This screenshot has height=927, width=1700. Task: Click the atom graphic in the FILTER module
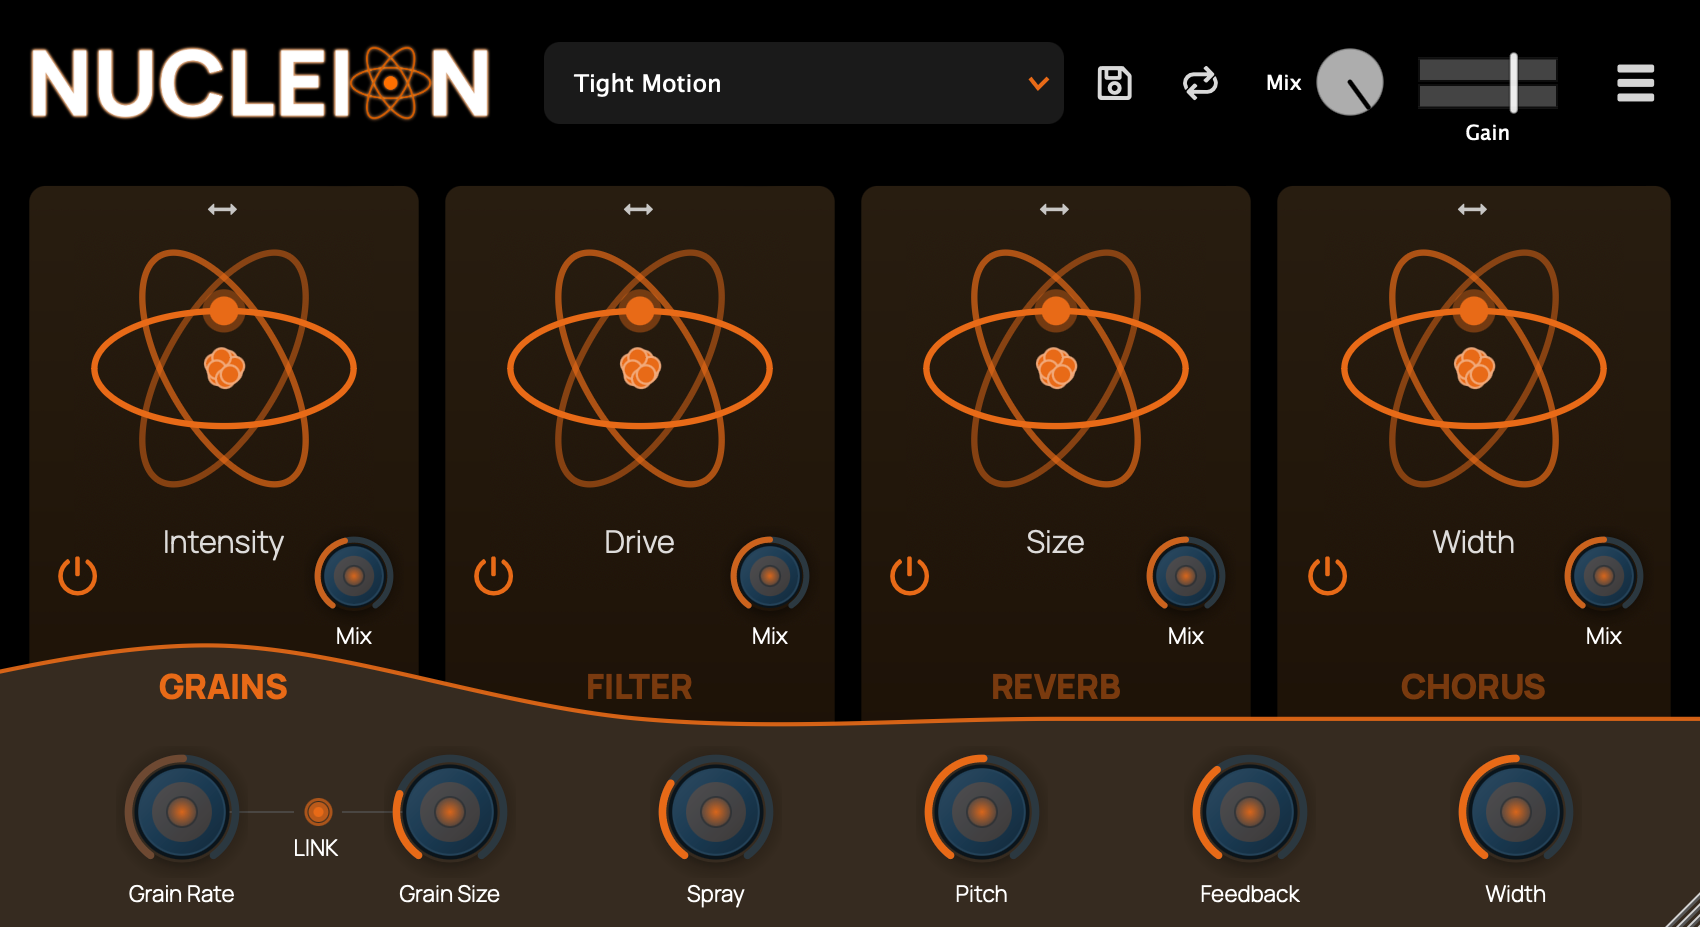639,368
